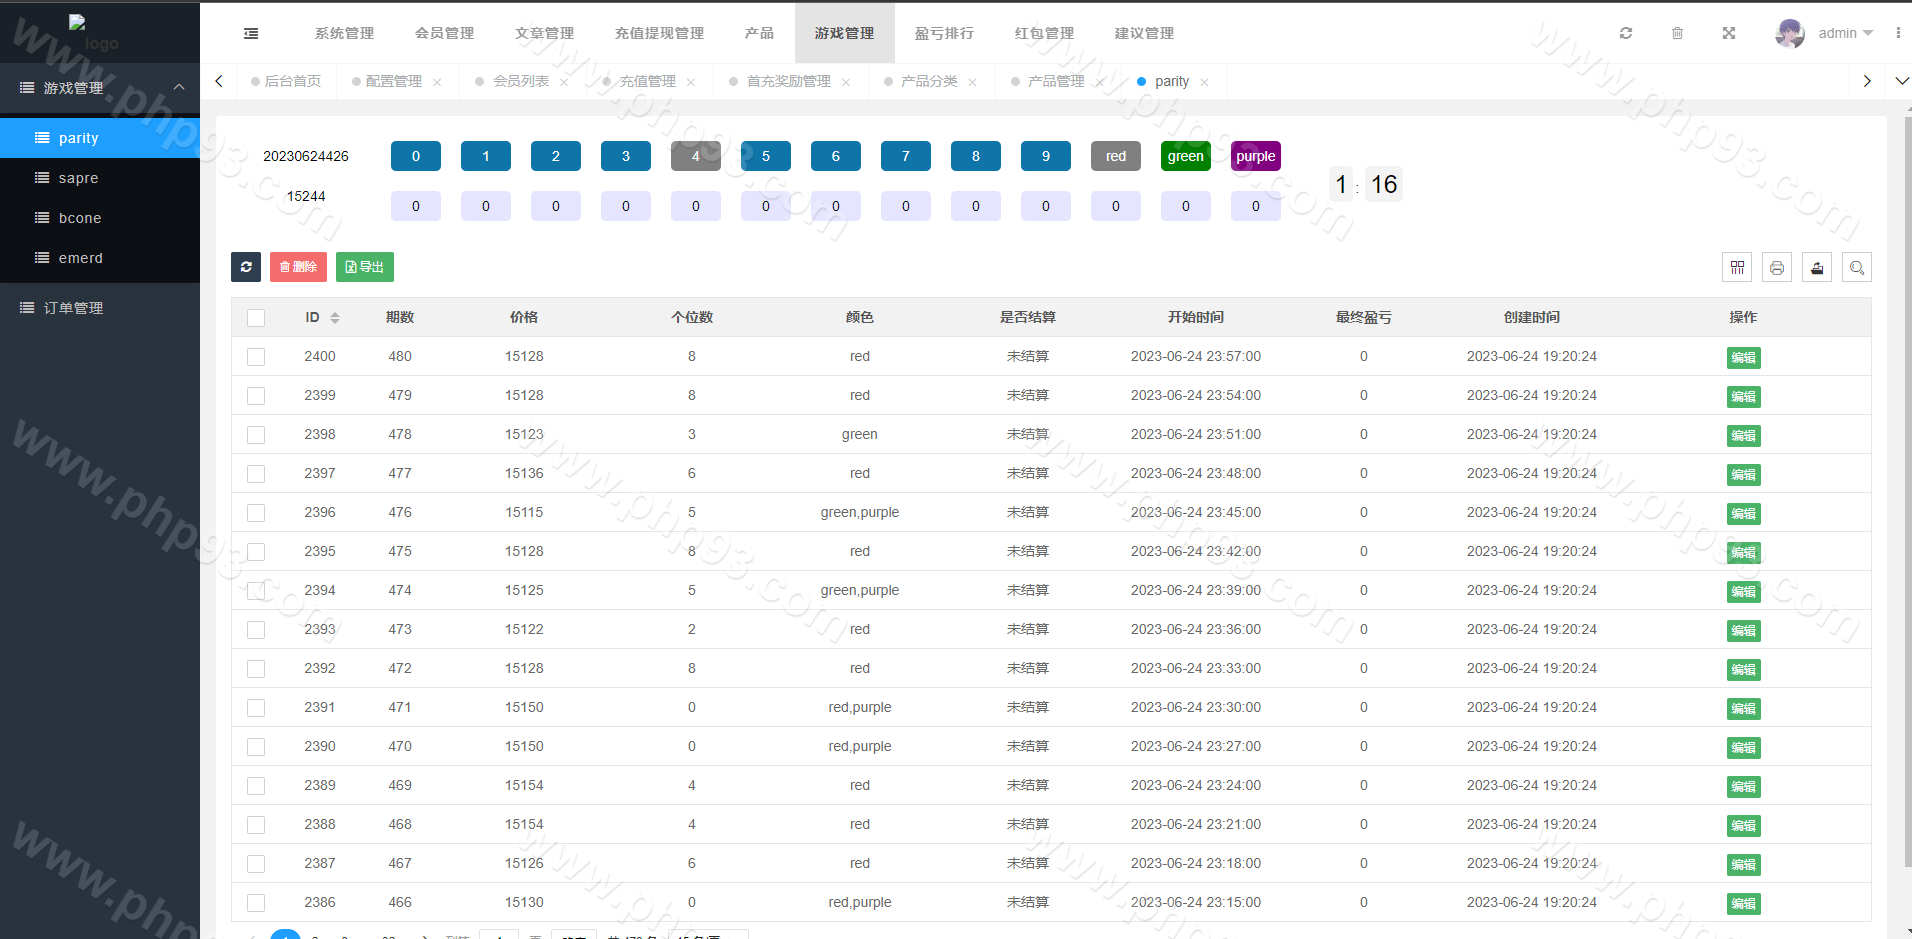Switch to the 会员列表 tab
1912x939 pixels.
click(x=520, y=81)
